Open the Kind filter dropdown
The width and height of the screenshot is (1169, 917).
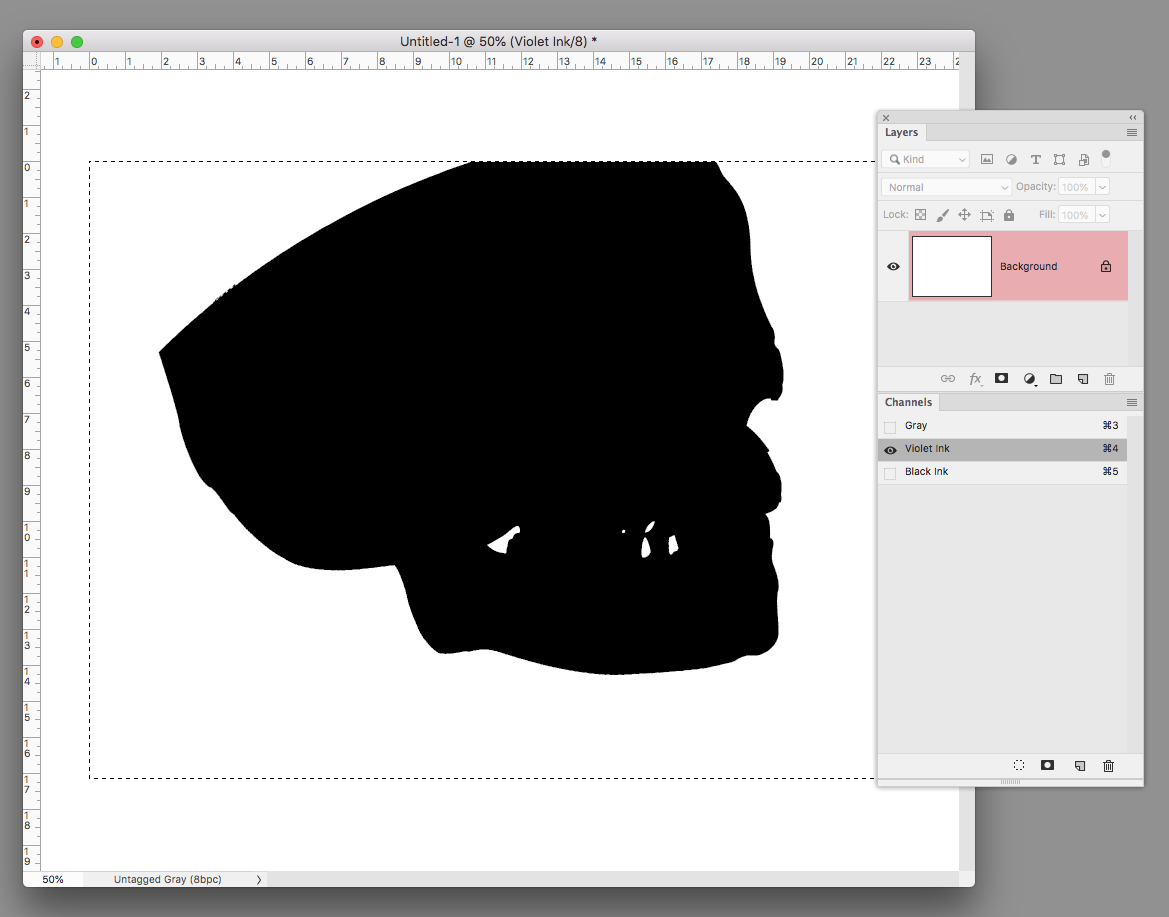[x=925, y=160]
